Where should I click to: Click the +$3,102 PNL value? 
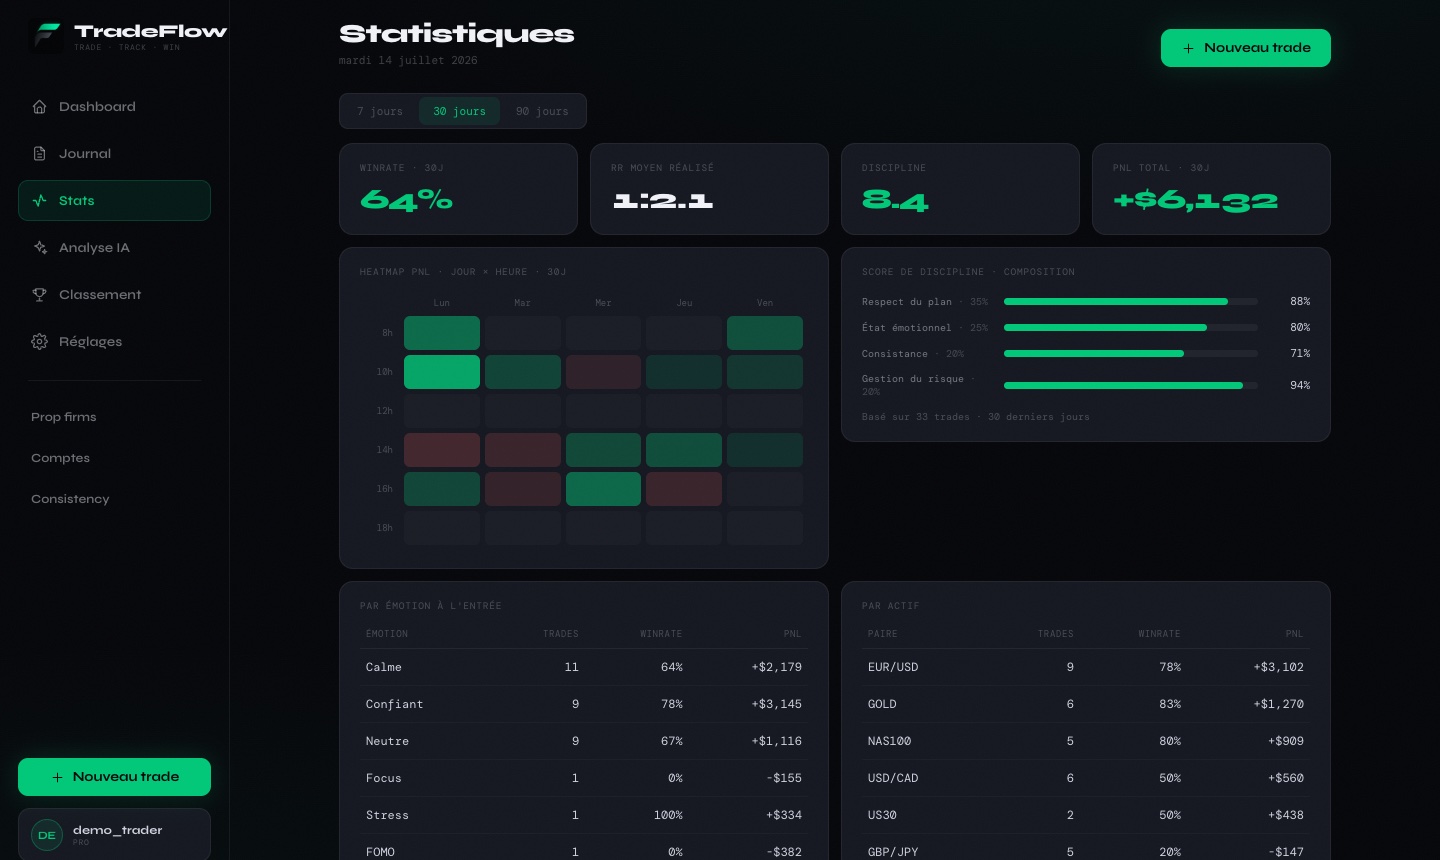(1279, 667)
